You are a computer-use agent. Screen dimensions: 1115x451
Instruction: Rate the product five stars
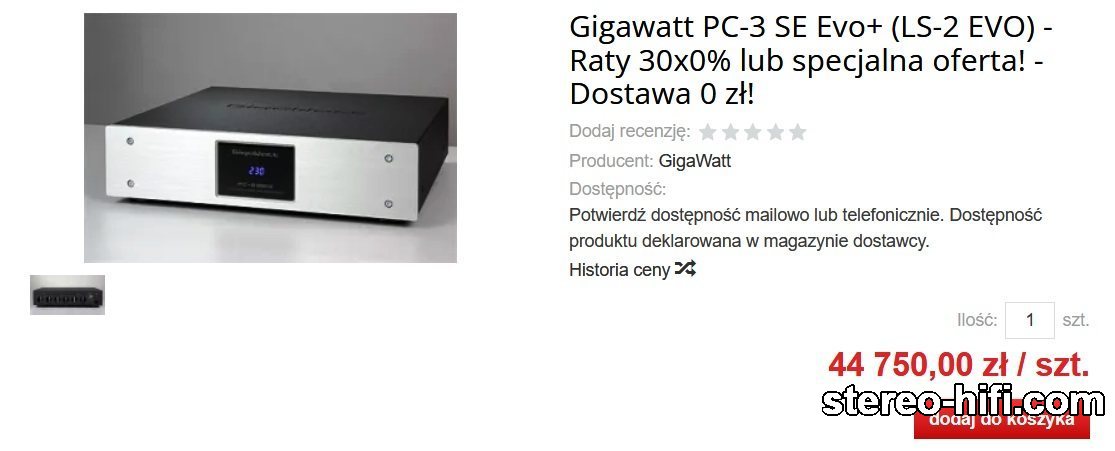click(x=798, y=132)
